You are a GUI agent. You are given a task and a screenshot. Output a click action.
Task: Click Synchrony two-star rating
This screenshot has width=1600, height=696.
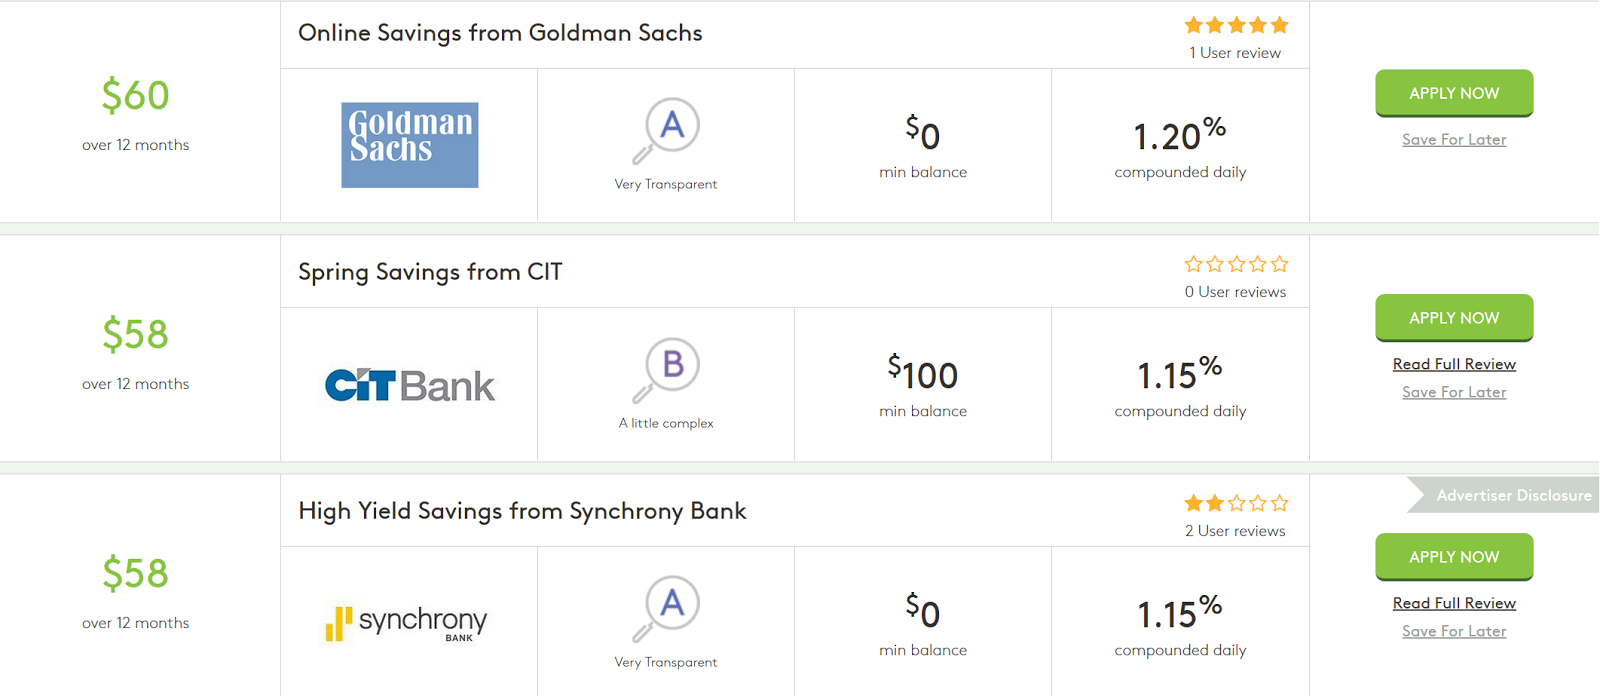(x=1236, y=504)
